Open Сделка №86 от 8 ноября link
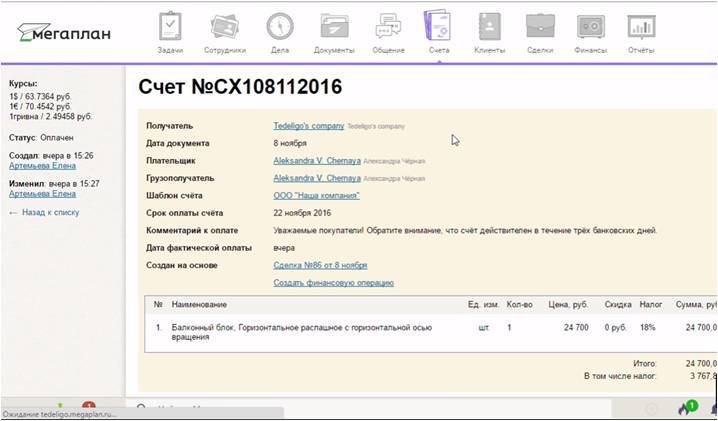718x421 pixels. coord(320,265)
